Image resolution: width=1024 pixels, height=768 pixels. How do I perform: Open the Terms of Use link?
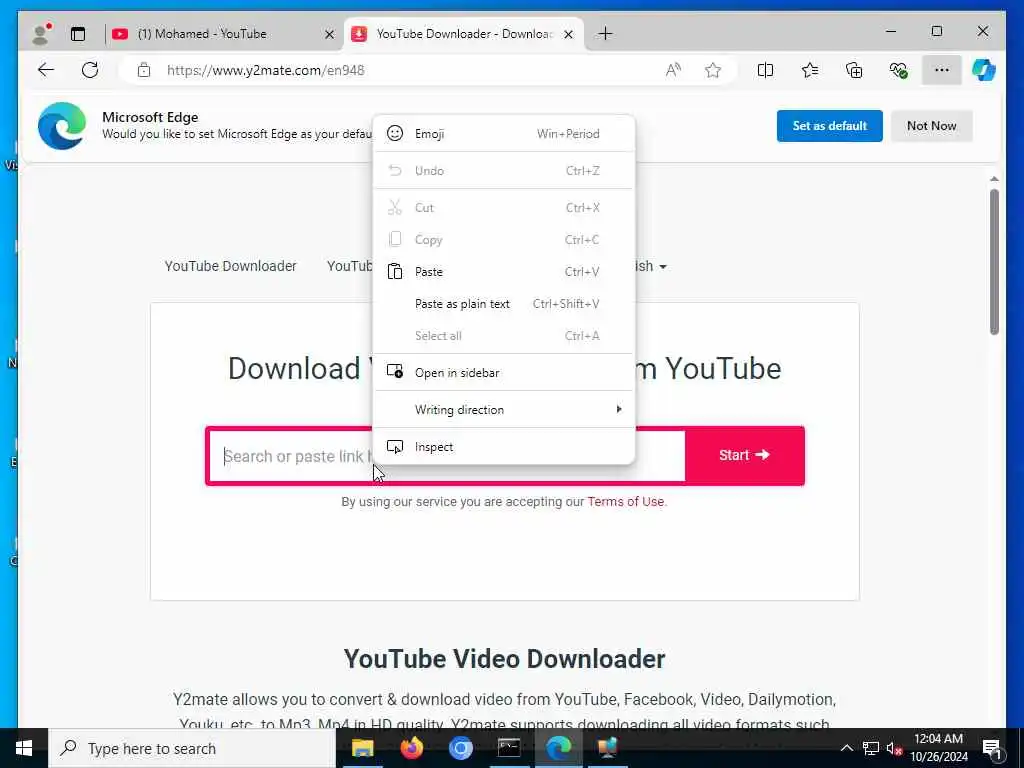tap(626, 502)
